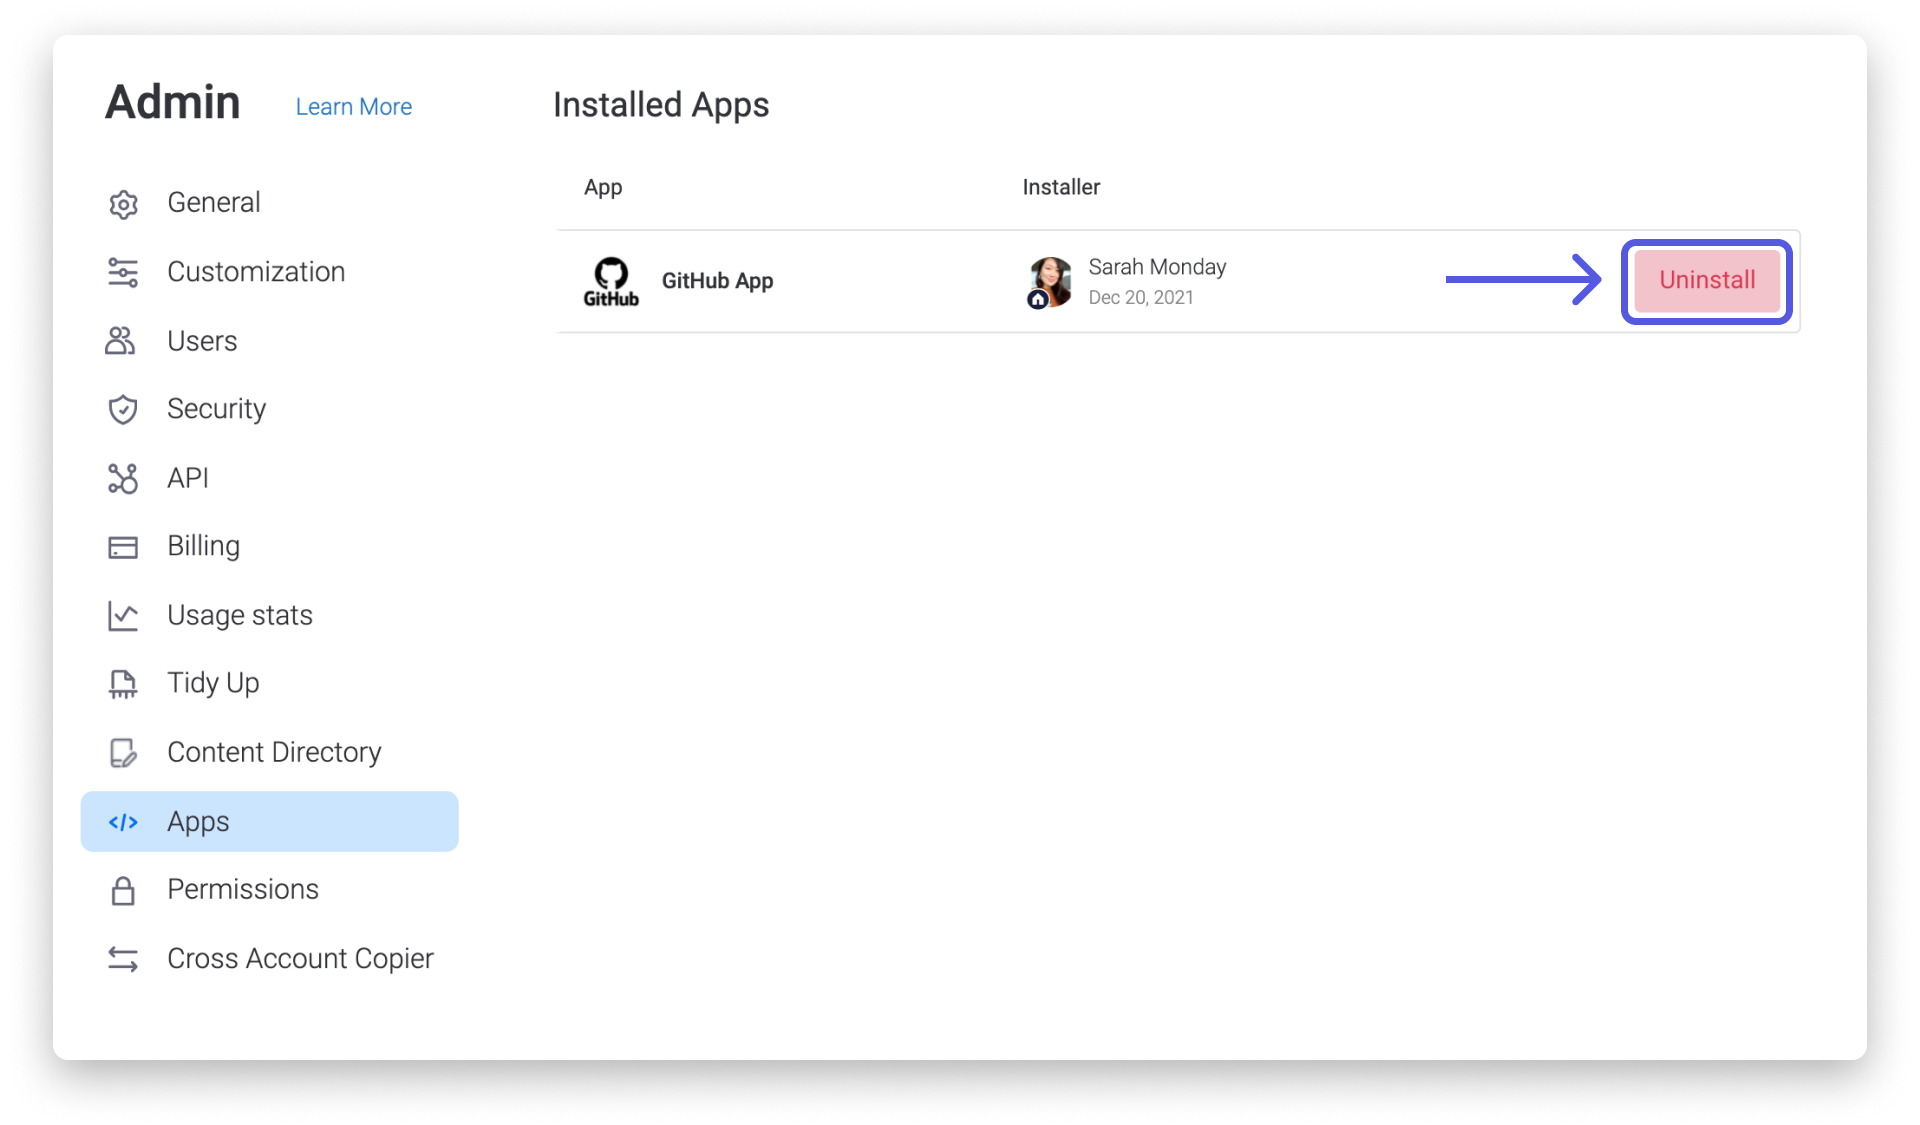Screen dimensions: 1920x1125
Task: Open the Permissions section
Action: click(x=243, y=890)
